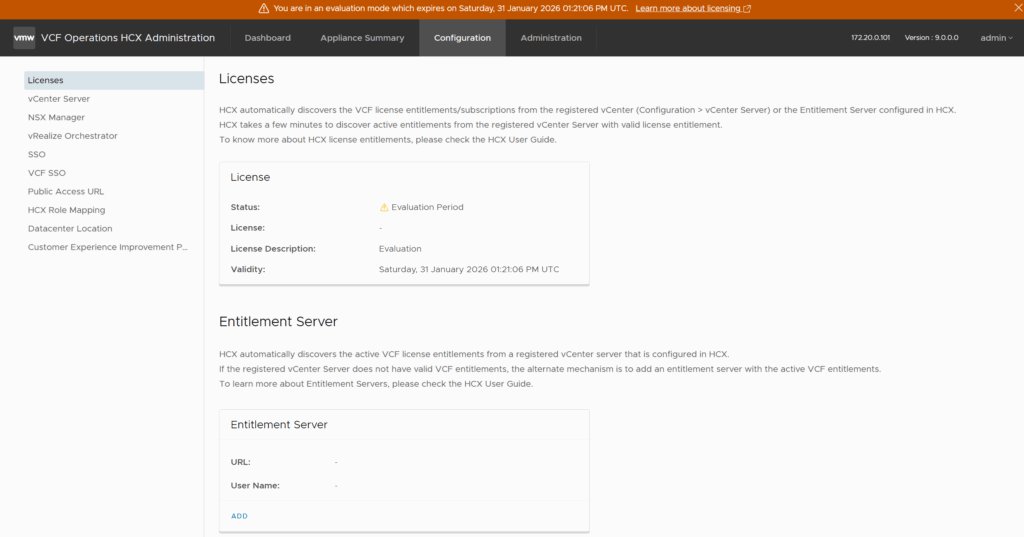Open the SSO sidebar item
The image size is (1024, 537).
37,154
